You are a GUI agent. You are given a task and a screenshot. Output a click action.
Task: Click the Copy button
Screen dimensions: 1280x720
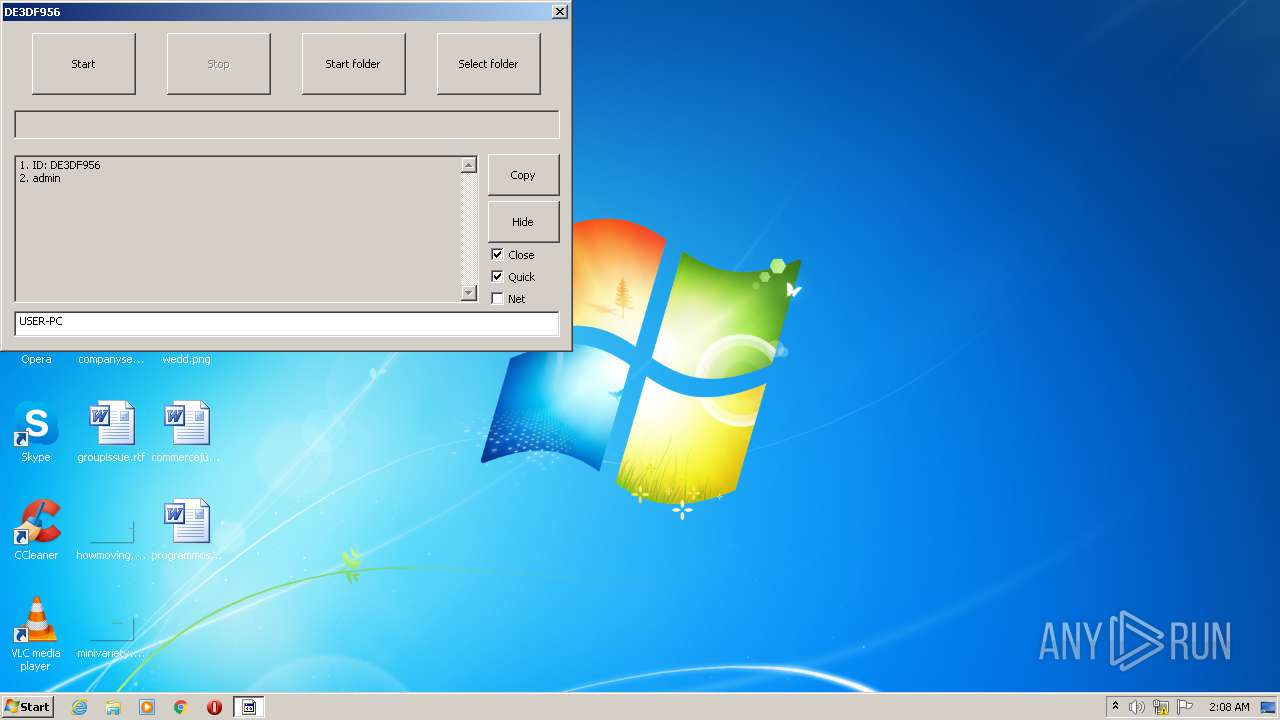(523, 175)
